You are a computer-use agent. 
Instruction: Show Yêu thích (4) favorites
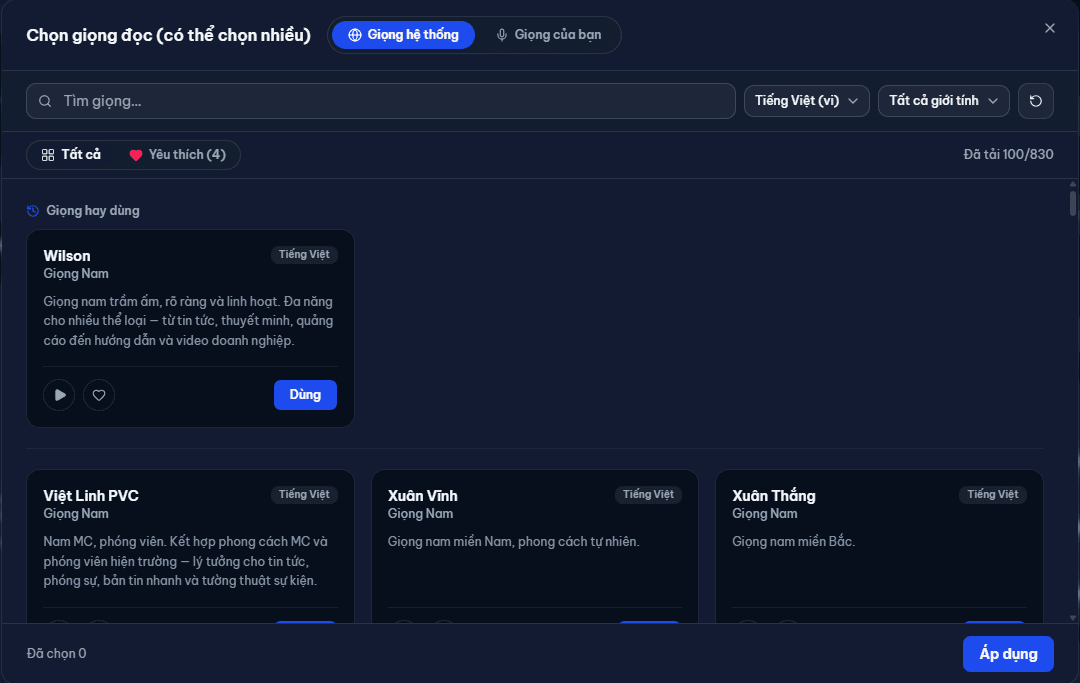click(178, 155)
